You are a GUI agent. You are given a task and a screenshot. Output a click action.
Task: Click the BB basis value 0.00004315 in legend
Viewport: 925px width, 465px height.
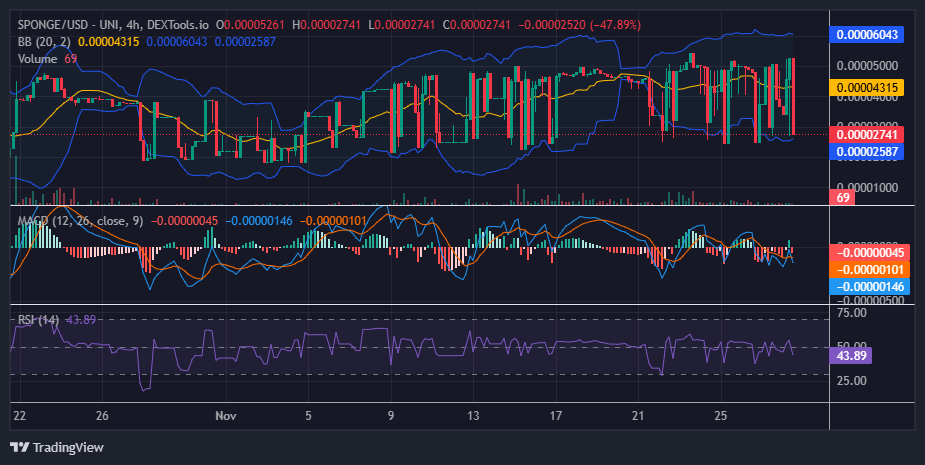click(x=109, y=42)
